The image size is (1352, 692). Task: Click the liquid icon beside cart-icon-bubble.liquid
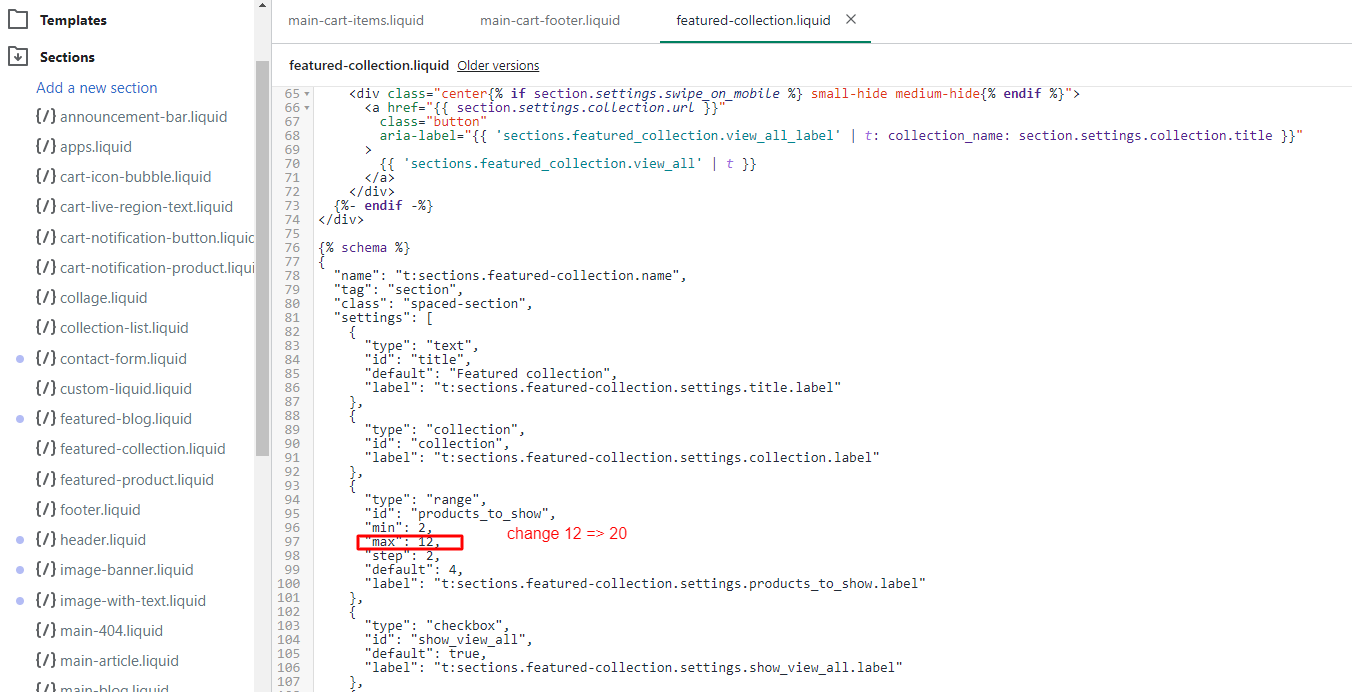click(x=46, y=177)
